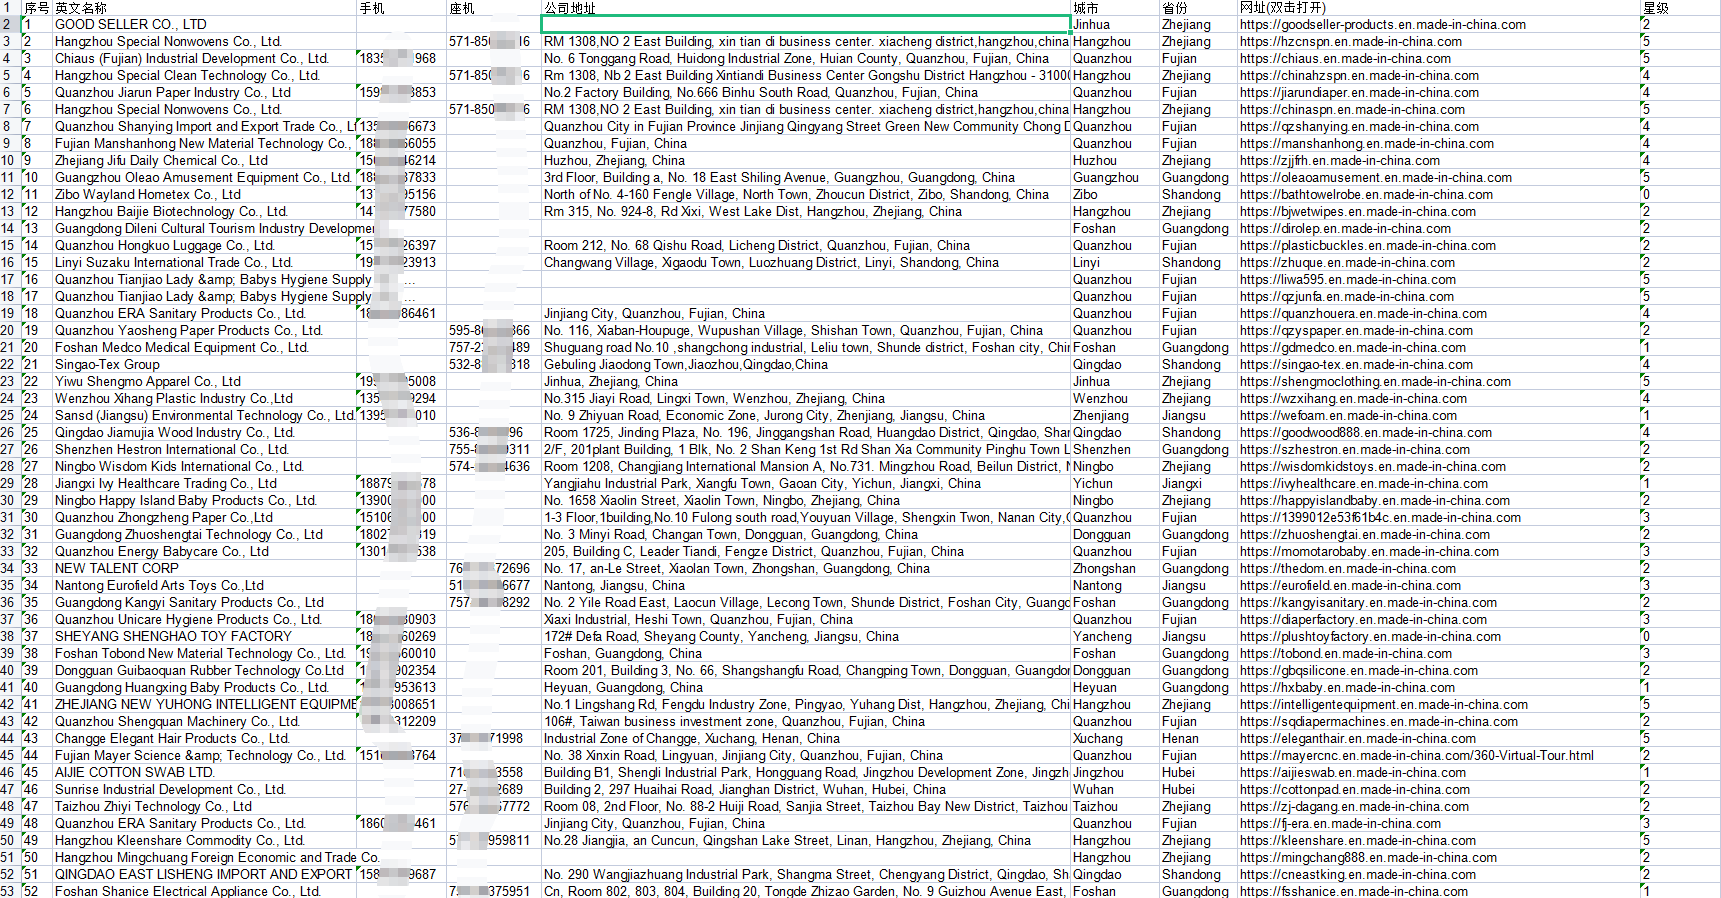
Task: Select Zhejiang Jifu Daily Chemical cell
Action: (x=204, y=160)
